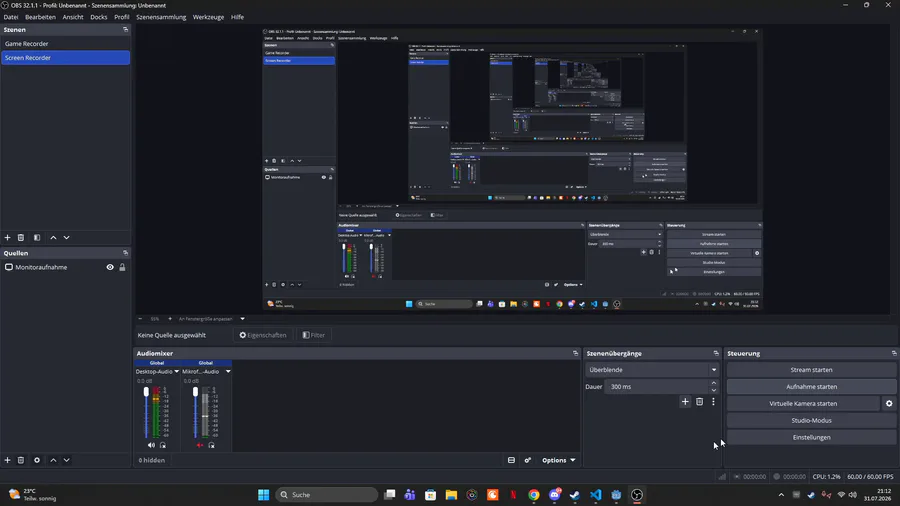This screenshot has width=900, height=506.
Task: Zoom out the preview with minus icon
Action: coord(140,318)
